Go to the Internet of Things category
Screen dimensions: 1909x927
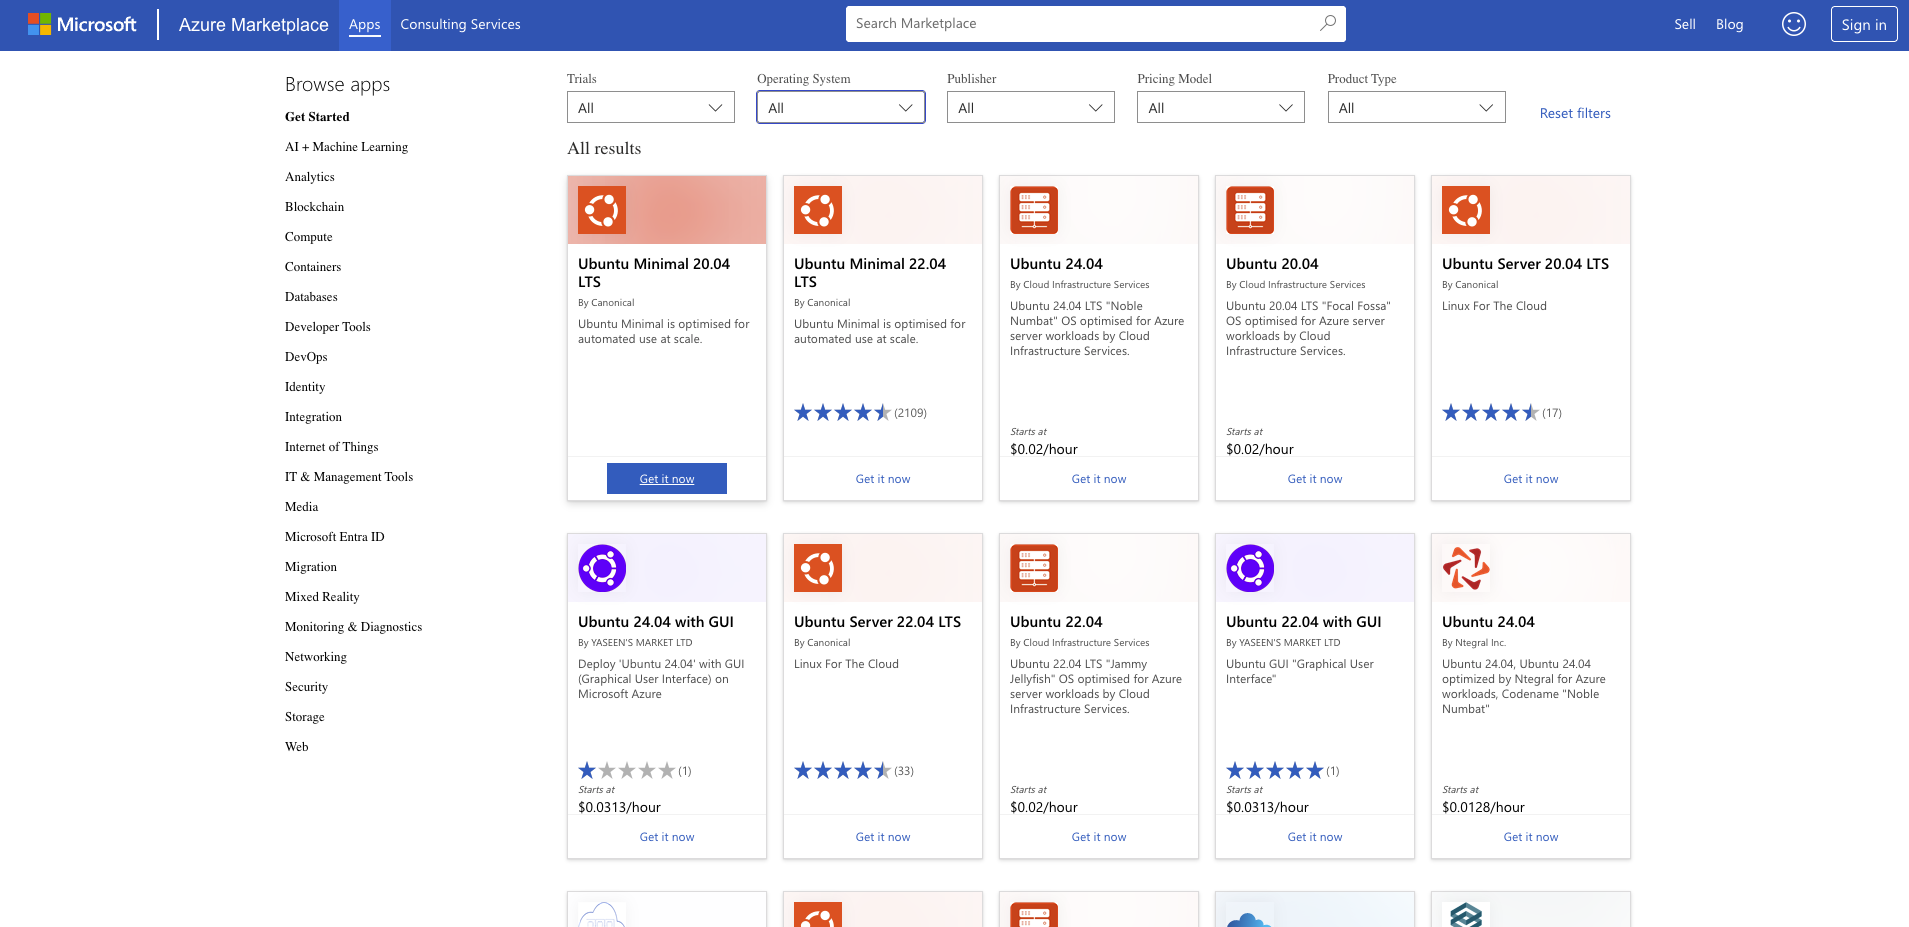pyautogui.click(x=332, y=447)
